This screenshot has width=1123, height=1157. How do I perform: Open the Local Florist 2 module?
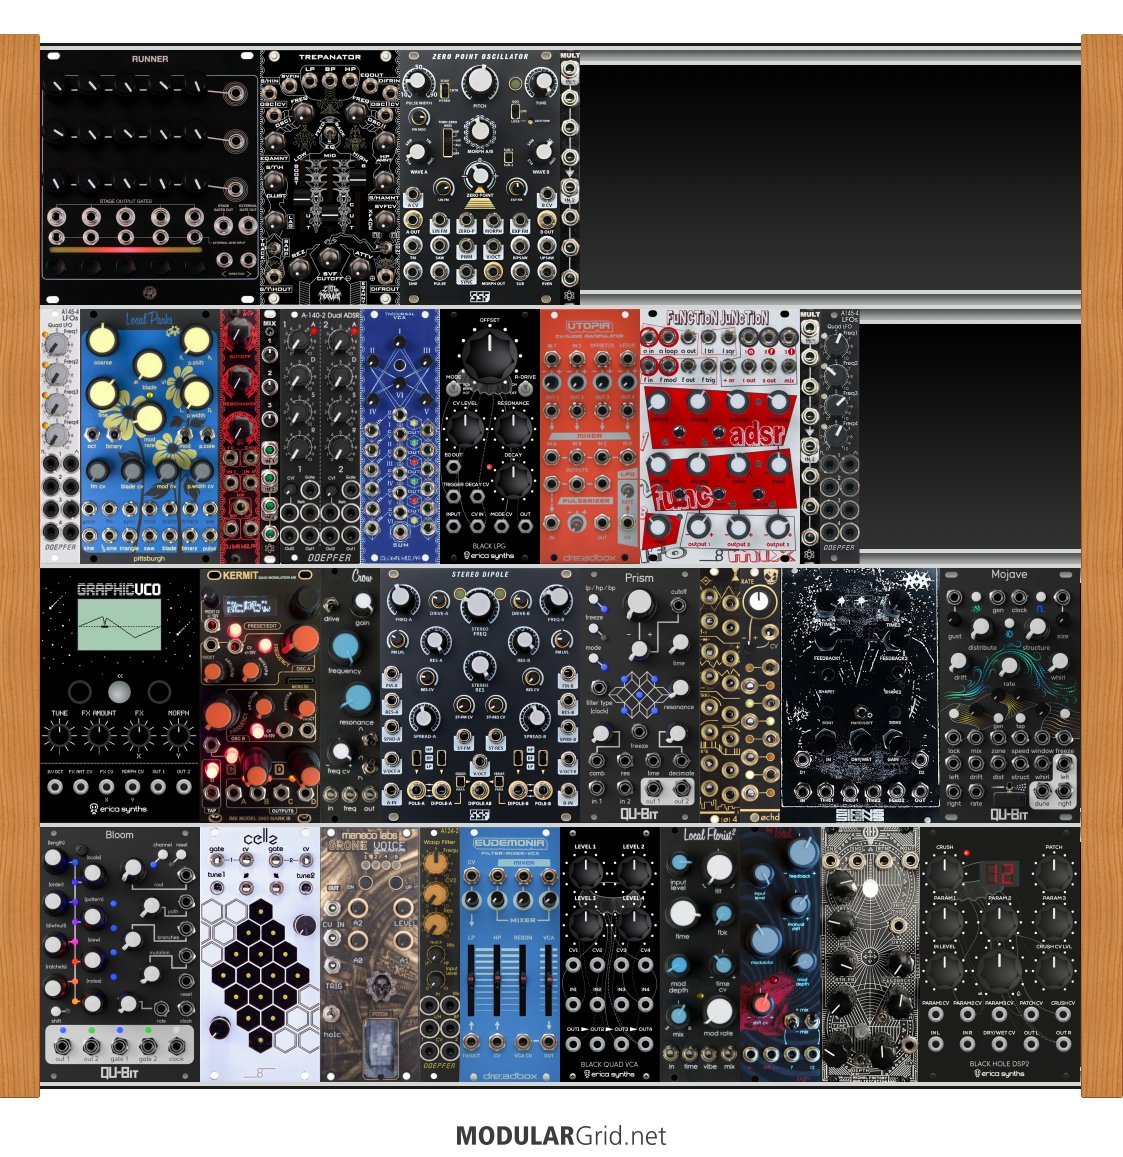[x=699, y=954]
